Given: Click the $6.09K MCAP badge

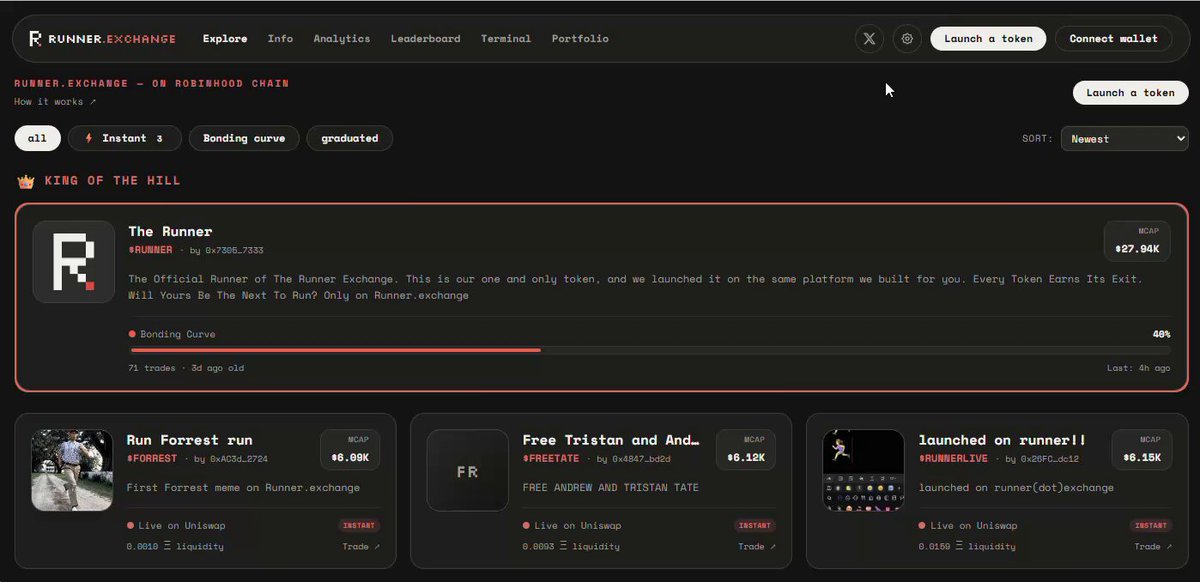Looking at the screenshot, I should [350, 450].
